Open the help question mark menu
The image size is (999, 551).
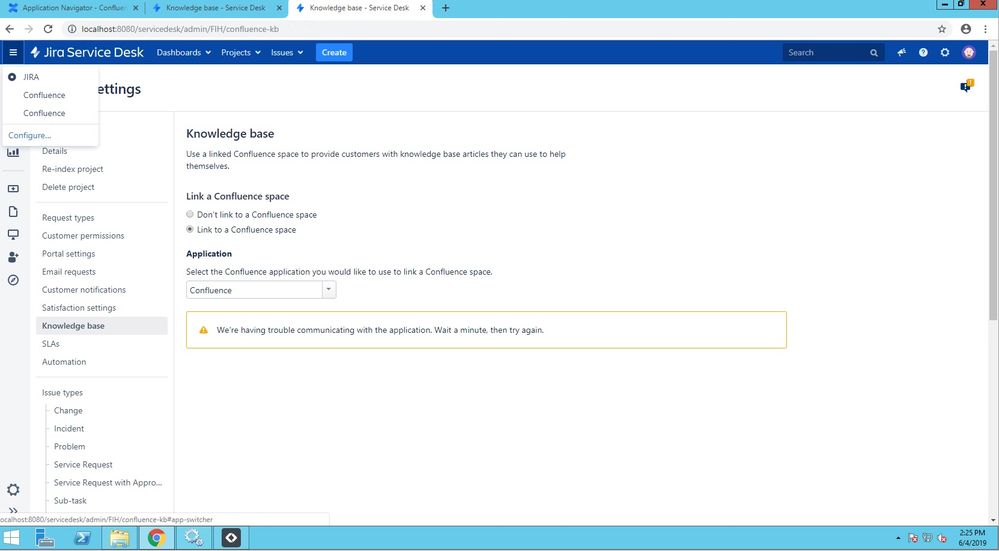pyautogui.click(x=923, y=52)
